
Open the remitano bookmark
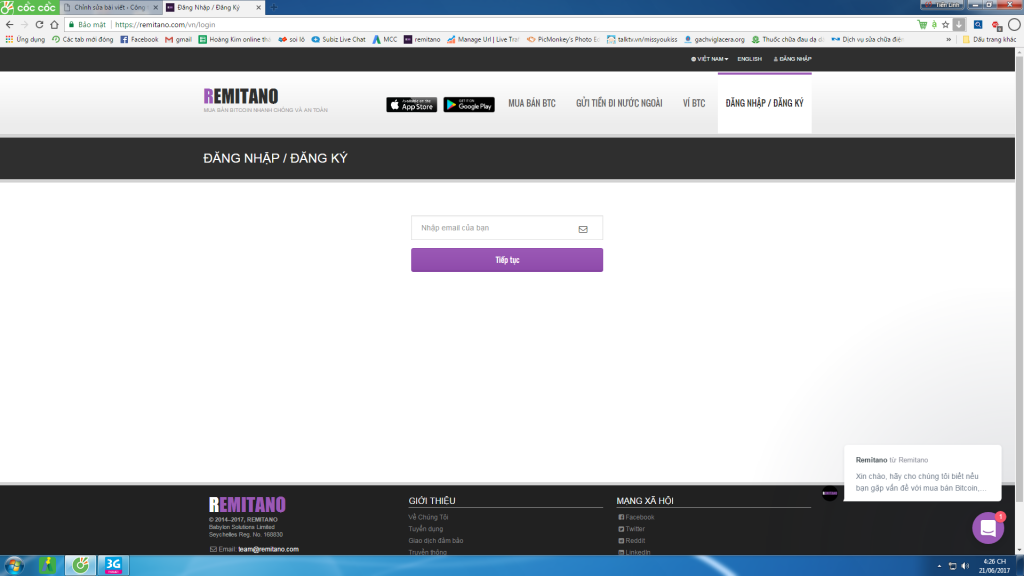[x=422, y=39]
